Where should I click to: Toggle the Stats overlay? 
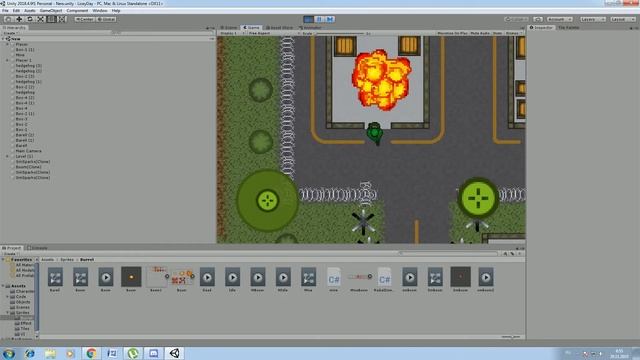pyautogui.click(x=497, y=33)
